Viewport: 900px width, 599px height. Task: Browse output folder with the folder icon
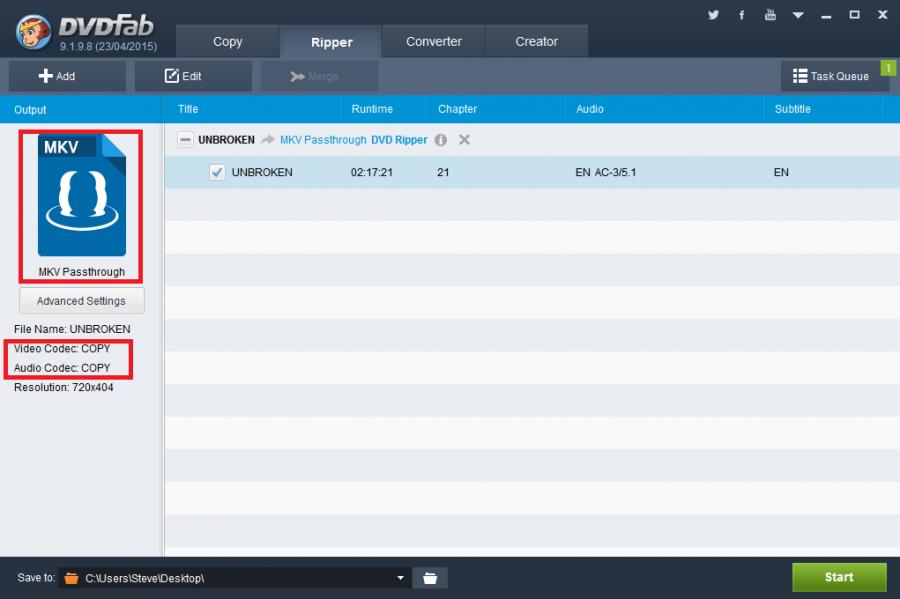pos(430,578)
